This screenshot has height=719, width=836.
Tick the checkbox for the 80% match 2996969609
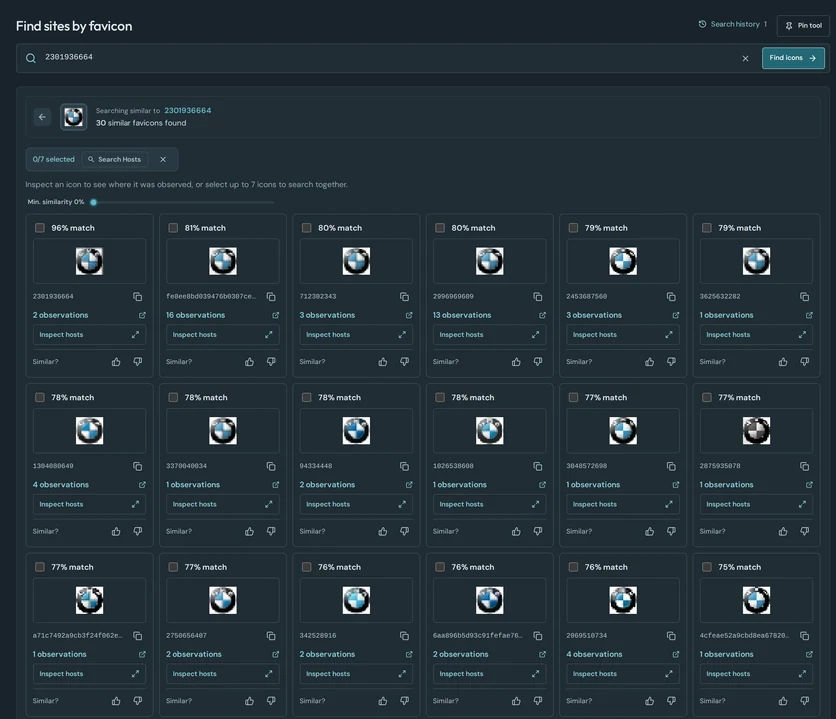click(x=440, y=228)
